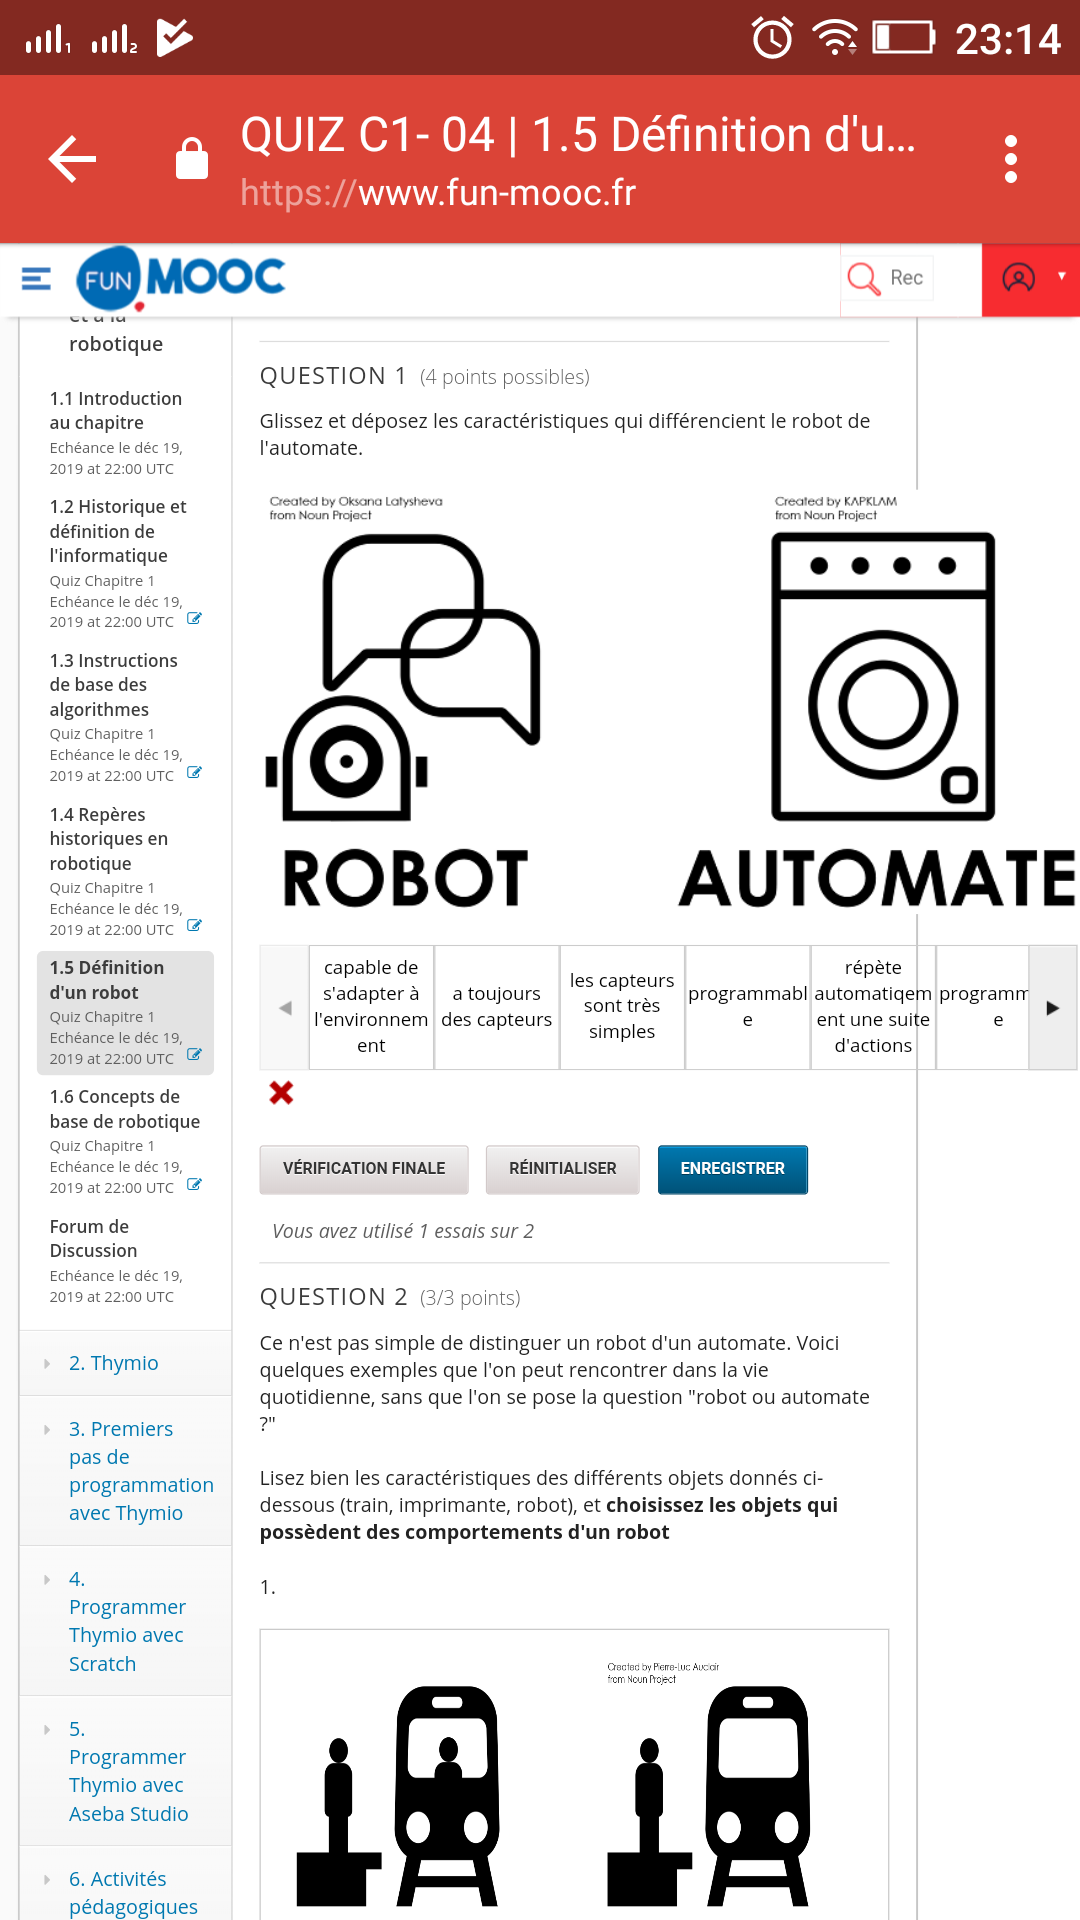This screenshot has width=1080, height=1920.
Task: Go to FUN MOOC logo homepage
Action: point(181,278)
